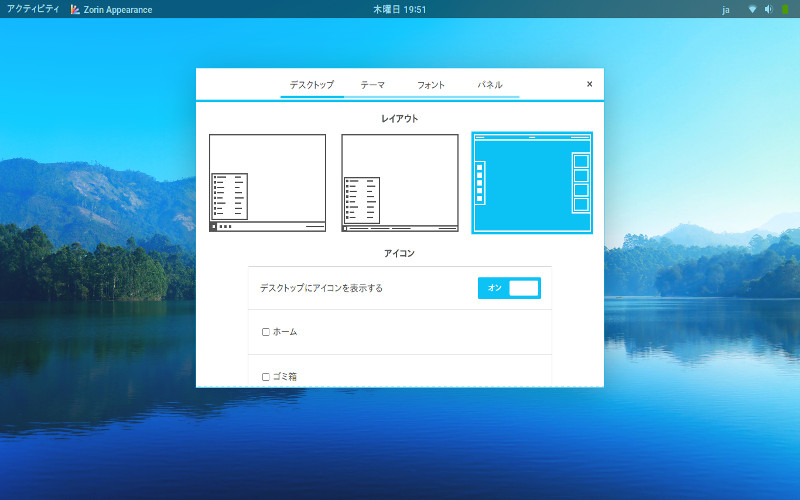Viewport: 800px width, 500px height.
Task: Toggle the デスクトップにアイコンを表示する switch
Action: [509, 288]
